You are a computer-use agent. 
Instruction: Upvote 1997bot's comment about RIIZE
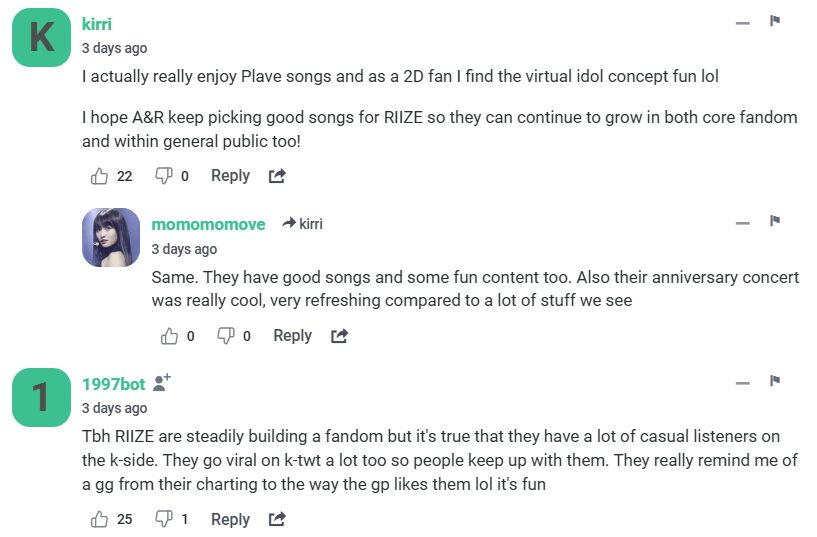coord(100,519)
